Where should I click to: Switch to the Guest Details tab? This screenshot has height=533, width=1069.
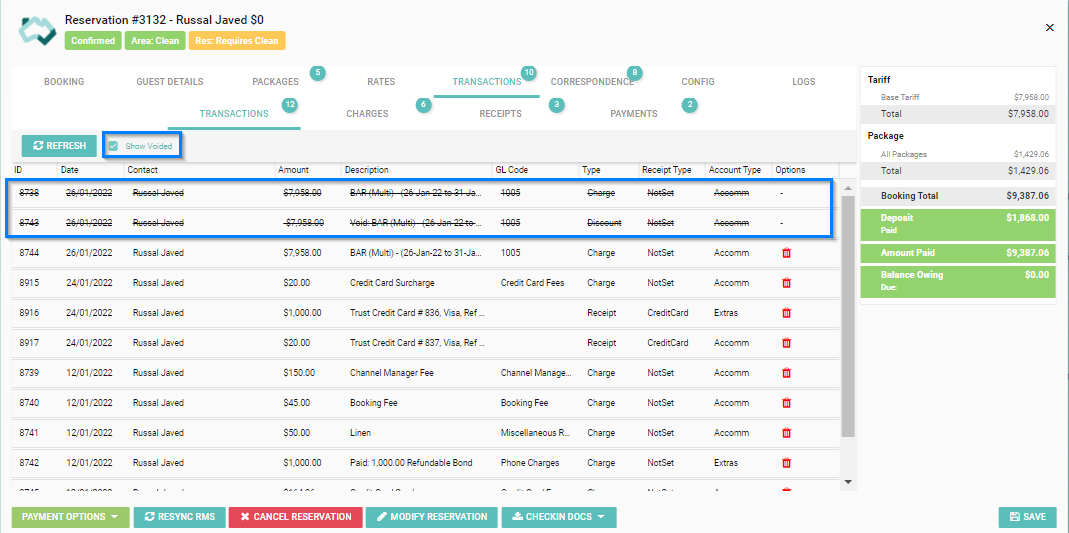[169, 82]
